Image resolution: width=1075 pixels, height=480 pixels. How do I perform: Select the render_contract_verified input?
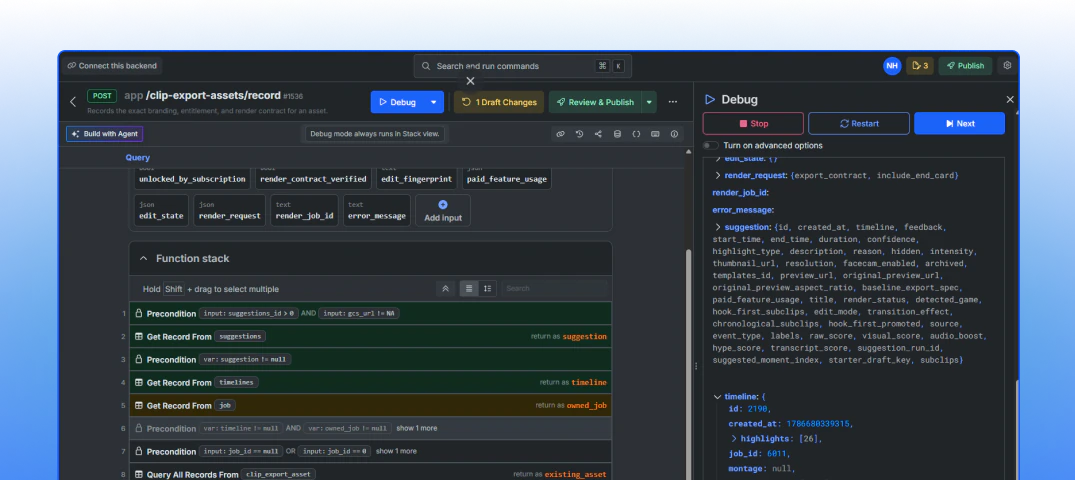(x=313, y=179)
